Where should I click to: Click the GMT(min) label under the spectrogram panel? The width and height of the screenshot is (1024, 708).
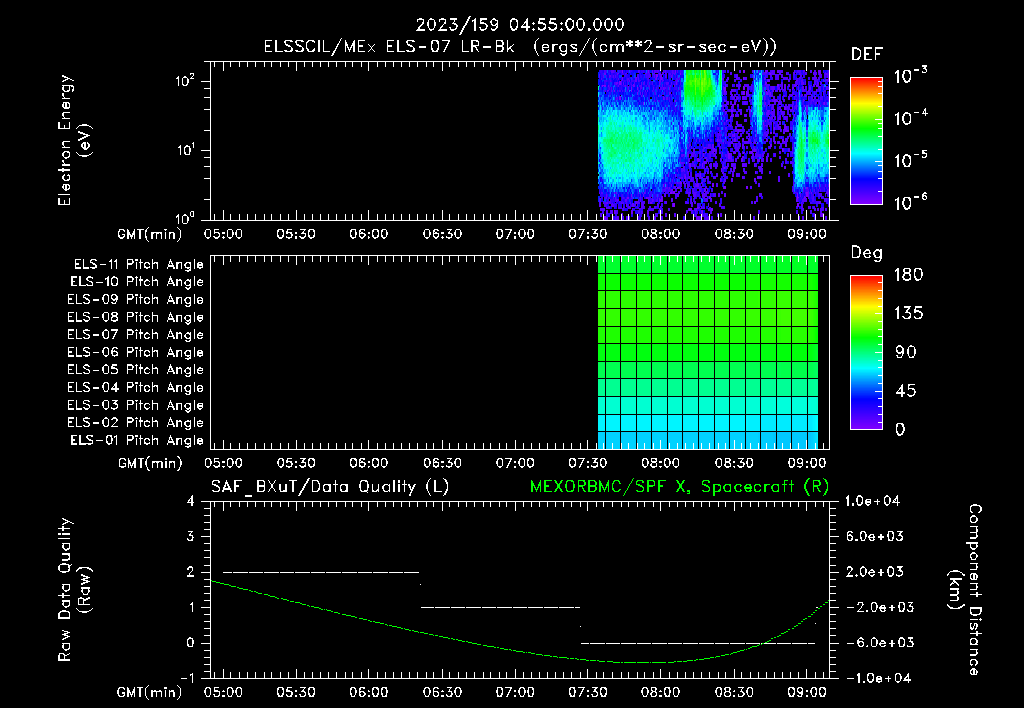(150, 234)
